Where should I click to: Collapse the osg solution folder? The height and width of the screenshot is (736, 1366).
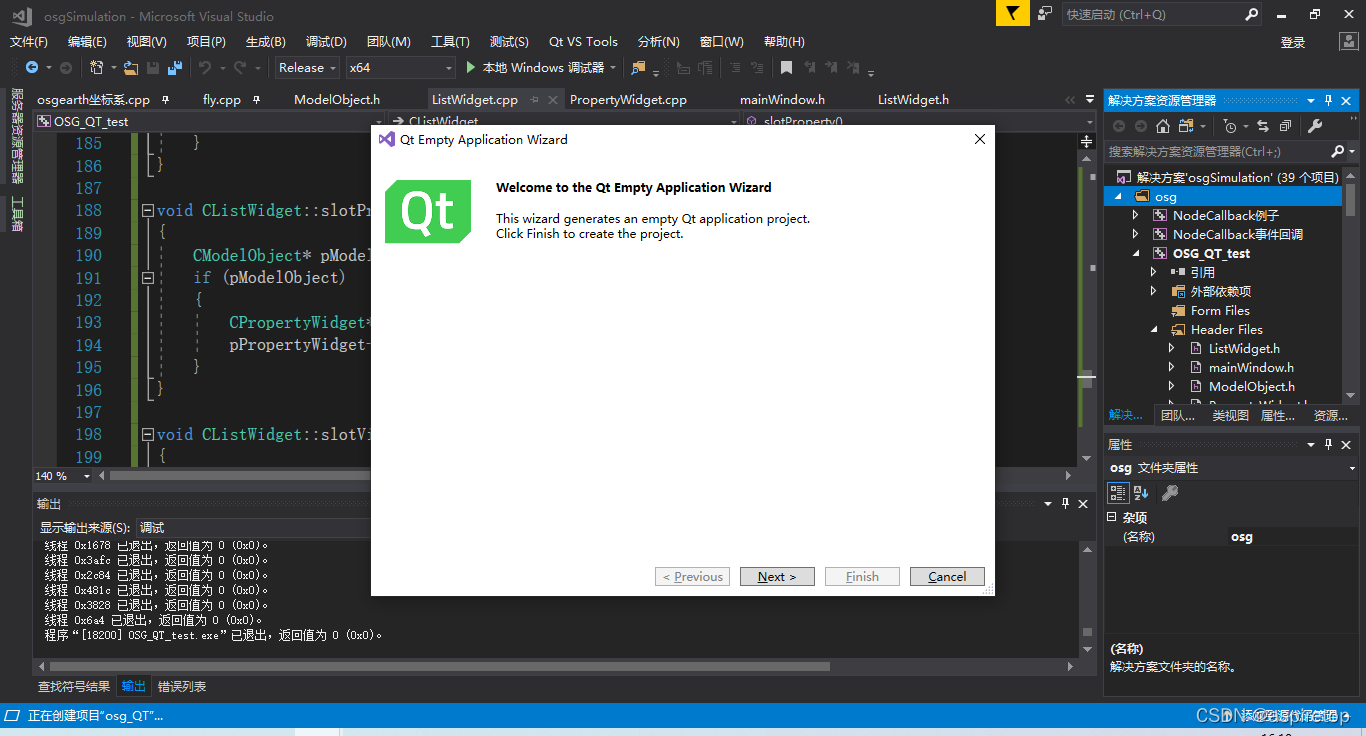pos(1119,197)
